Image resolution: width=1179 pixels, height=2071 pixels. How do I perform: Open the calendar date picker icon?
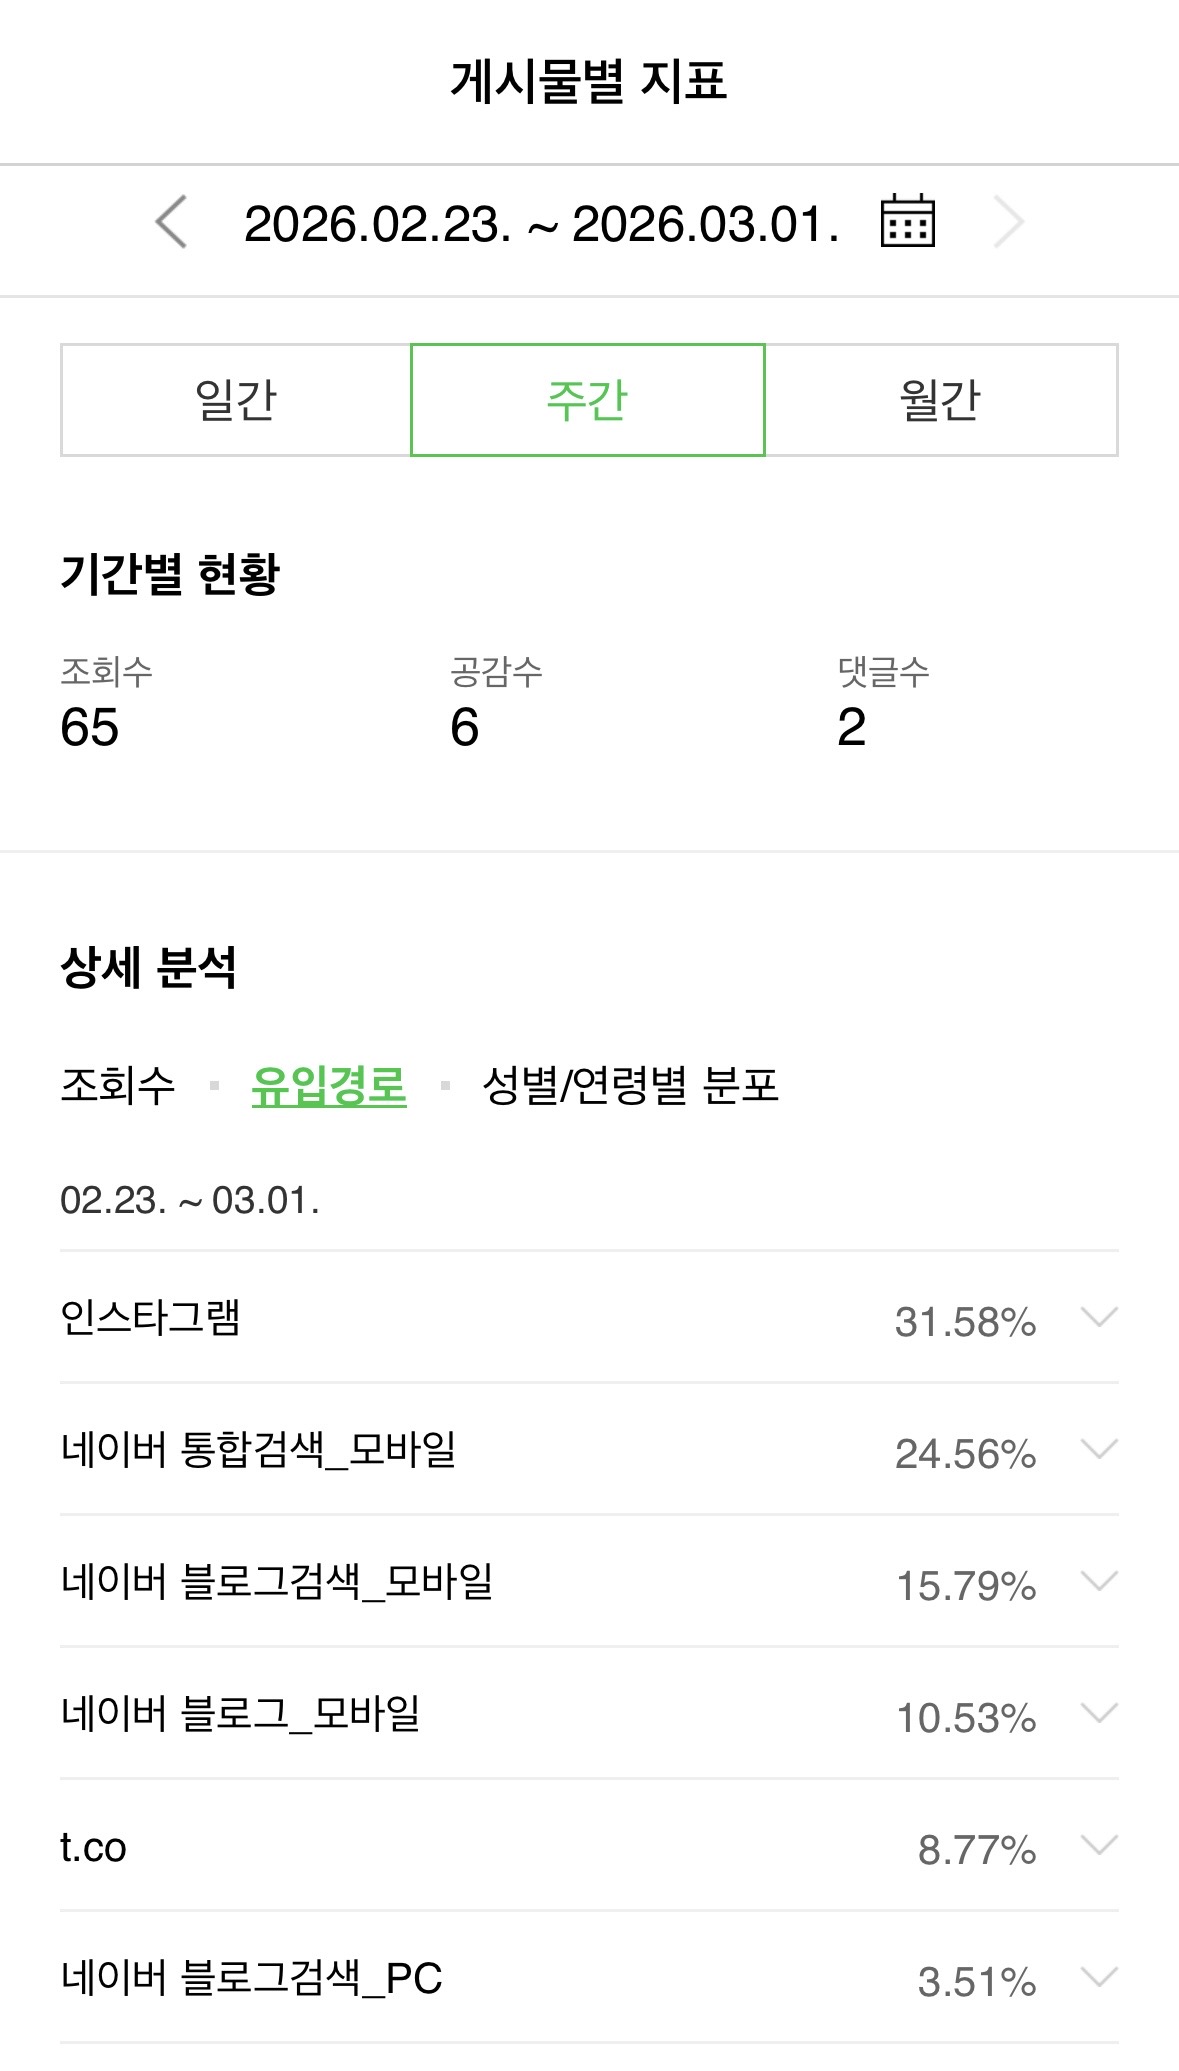[x=907, y=221]
